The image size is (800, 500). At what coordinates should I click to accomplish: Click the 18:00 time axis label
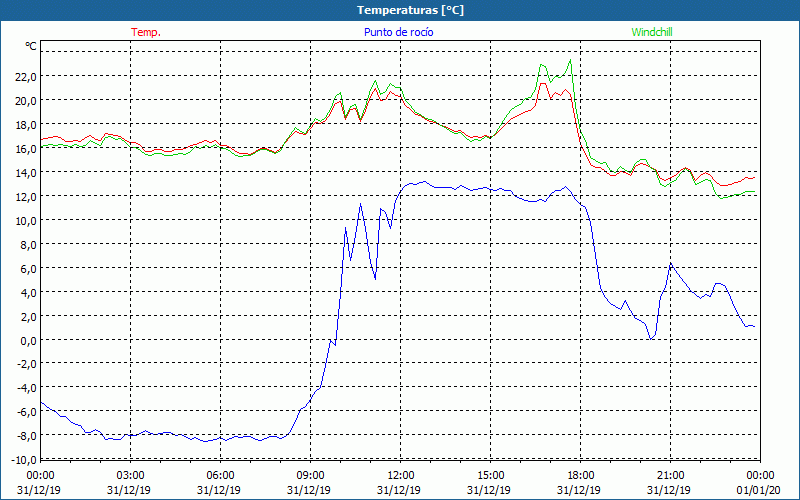pos(581,476)
